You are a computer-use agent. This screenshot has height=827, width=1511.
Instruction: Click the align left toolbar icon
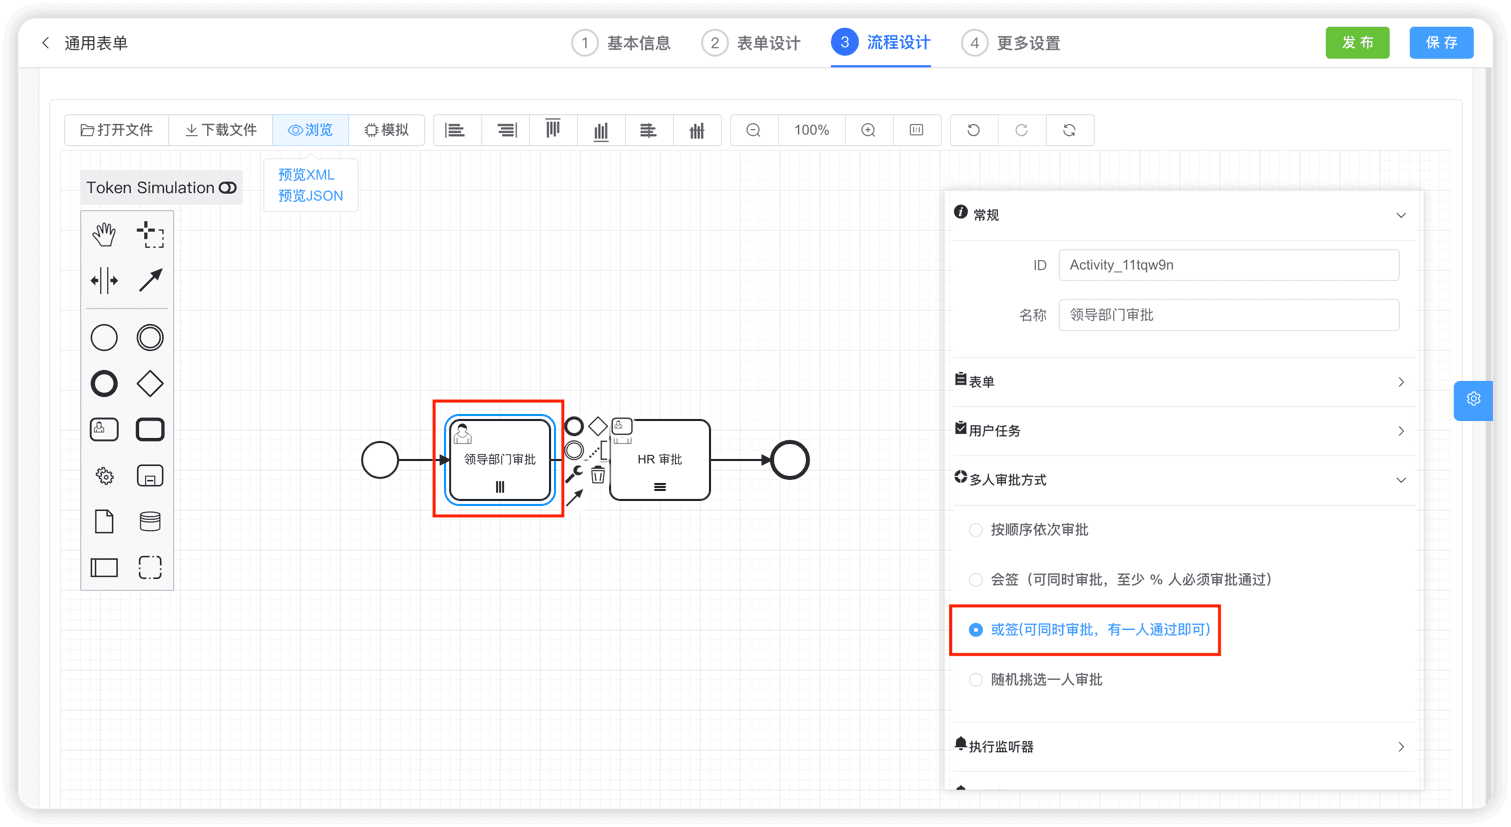point(456,130)
